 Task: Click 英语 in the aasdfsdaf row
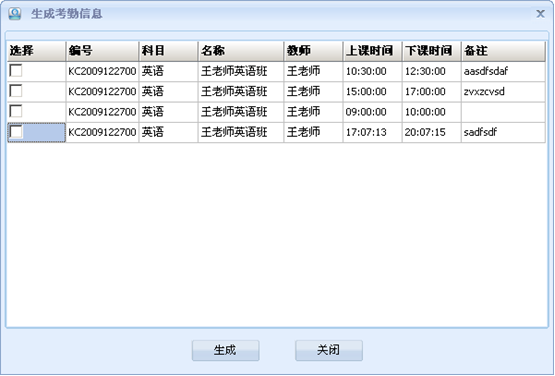(168, 72)
